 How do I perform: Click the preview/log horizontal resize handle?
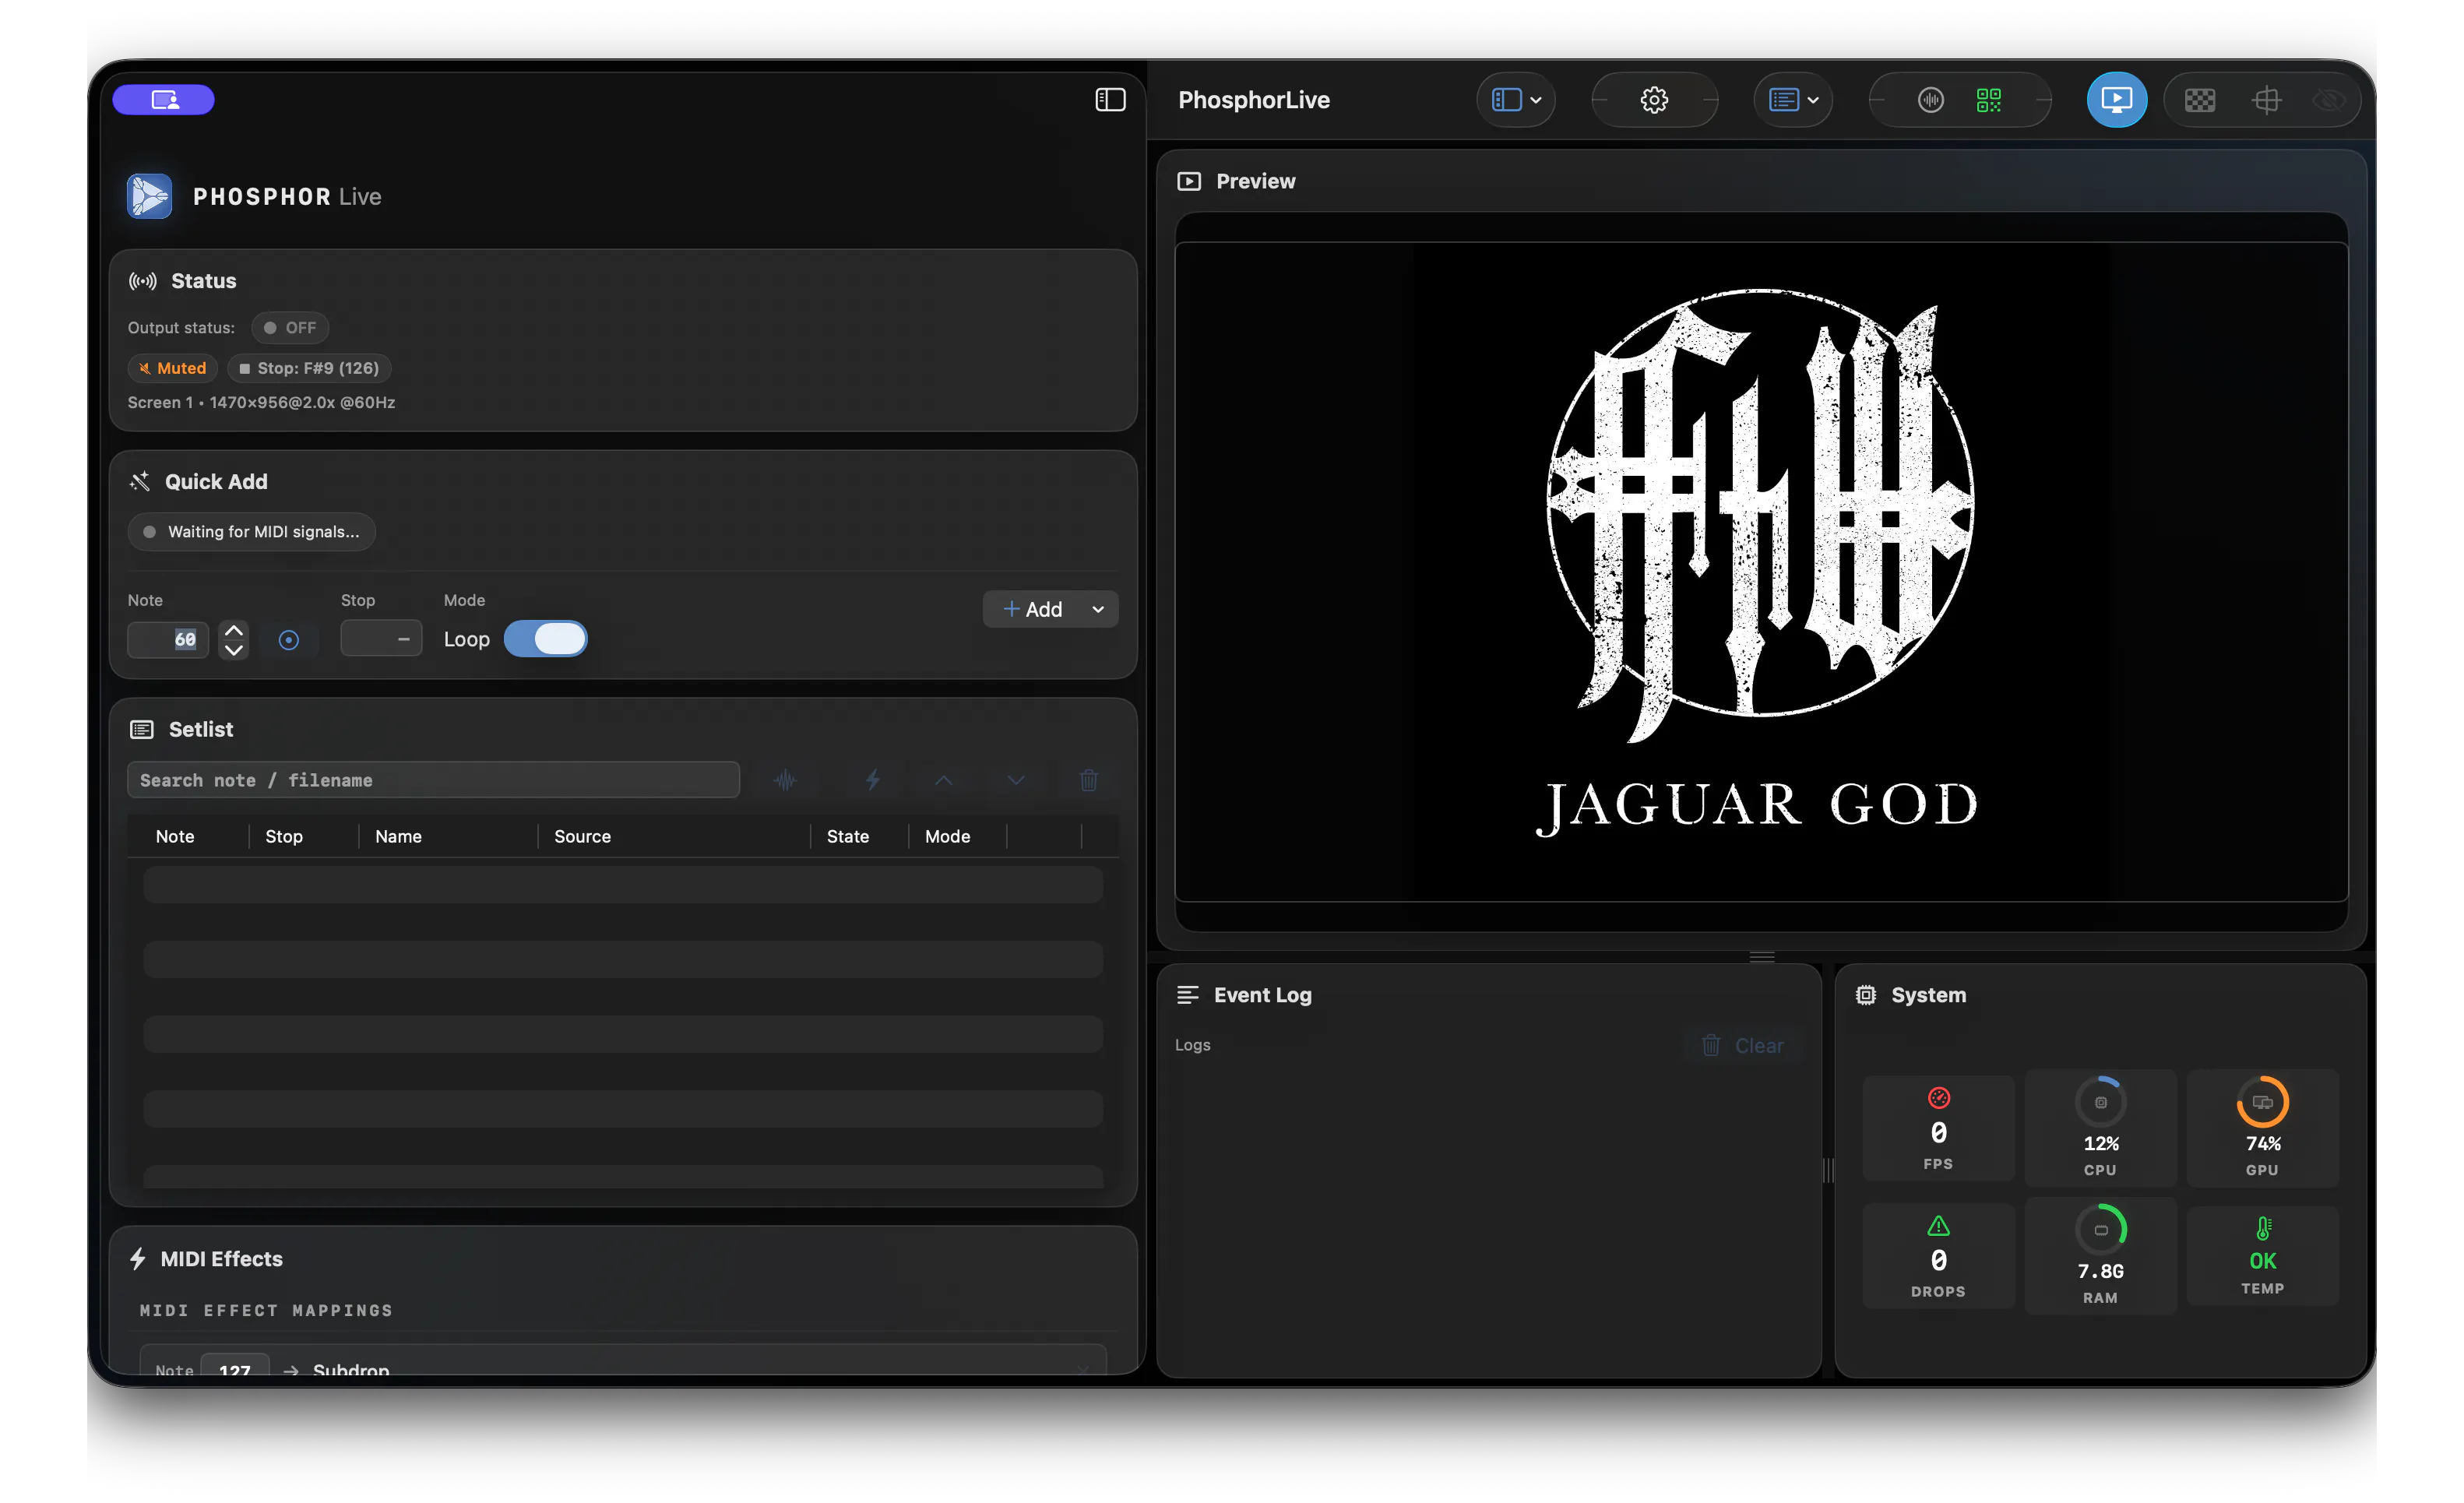click(1762, 957)
